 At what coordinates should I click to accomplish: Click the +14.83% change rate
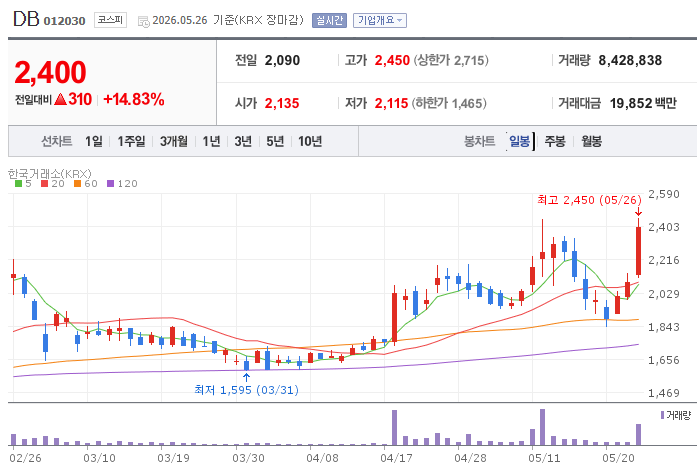[134, 99]
